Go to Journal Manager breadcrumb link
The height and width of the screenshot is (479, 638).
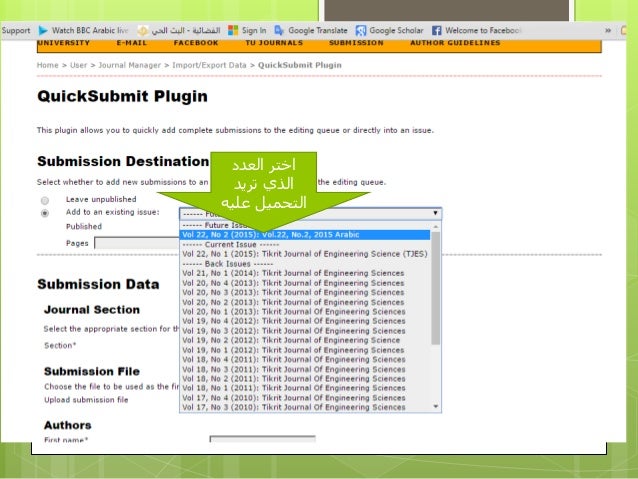pyautogui.click(x=129, y=65)
